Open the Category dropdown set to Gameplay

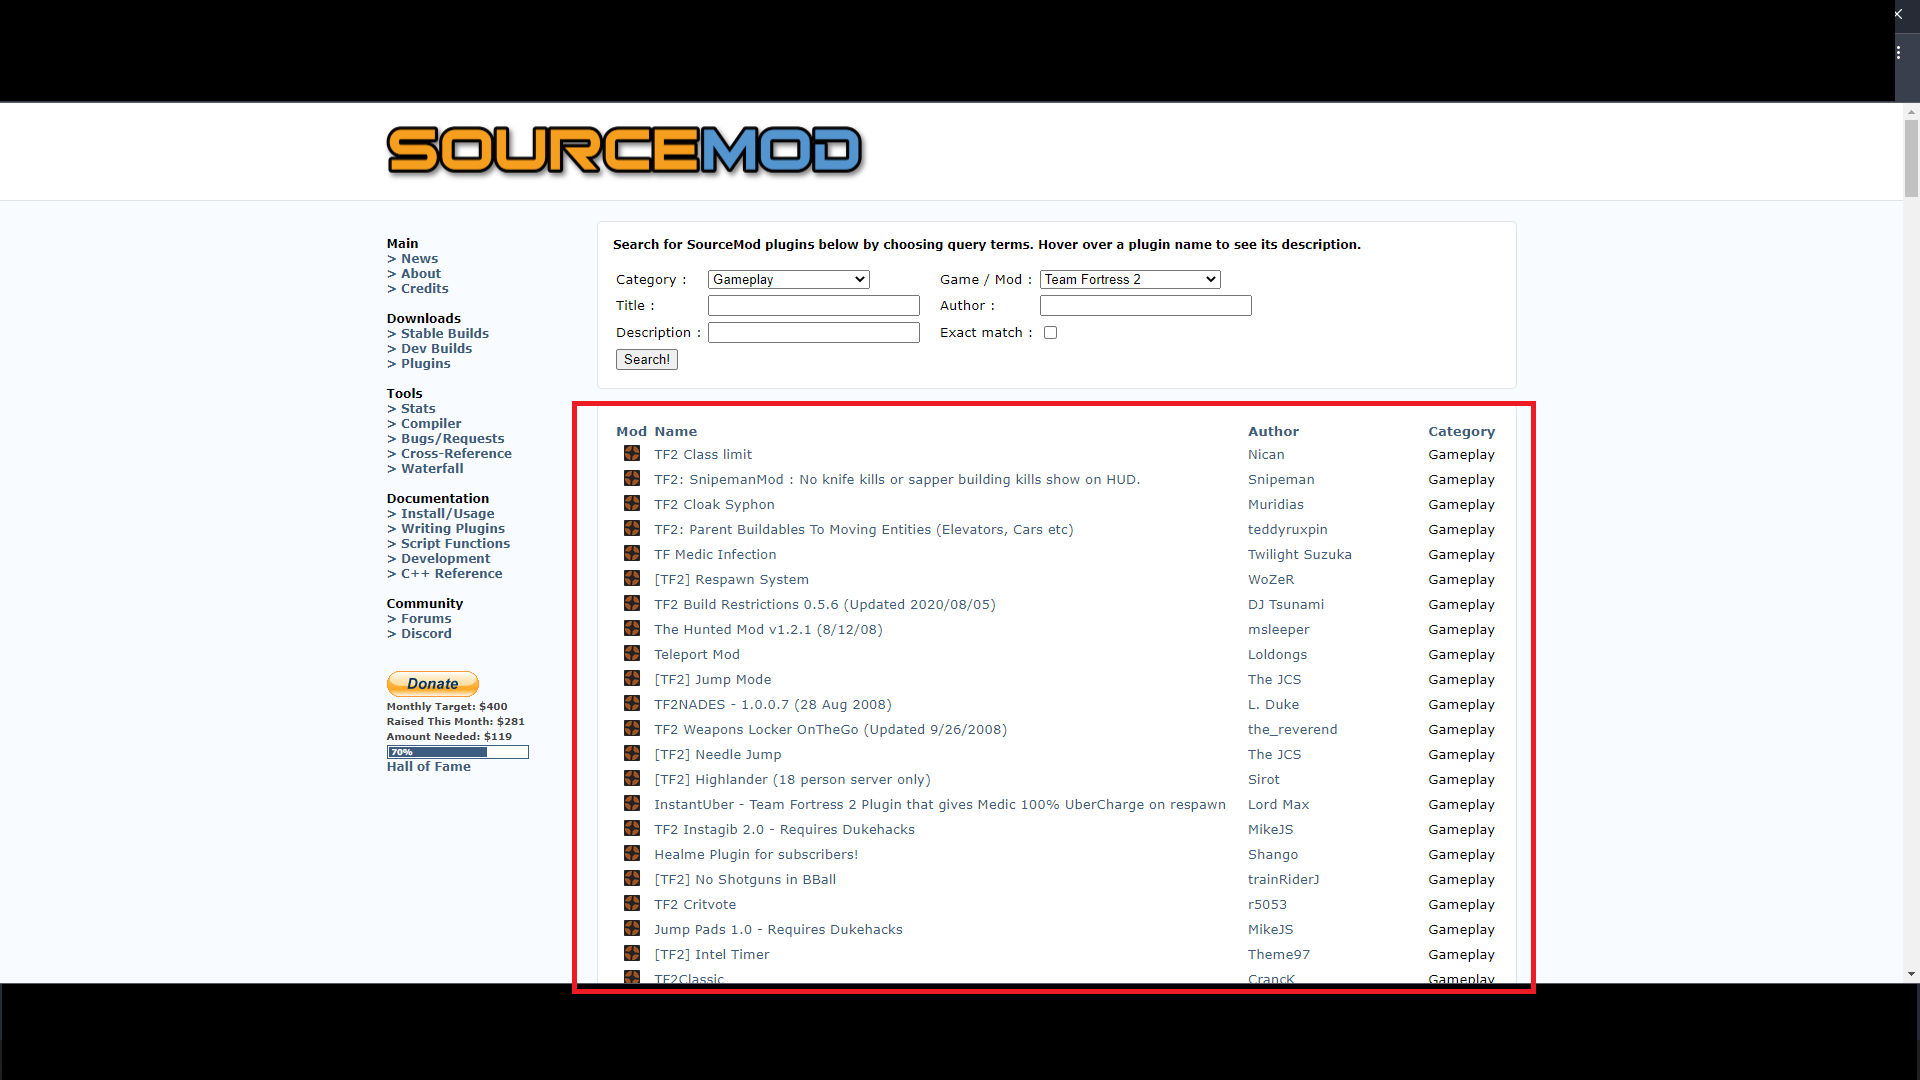pyautogui.click(x=788, y=280)
